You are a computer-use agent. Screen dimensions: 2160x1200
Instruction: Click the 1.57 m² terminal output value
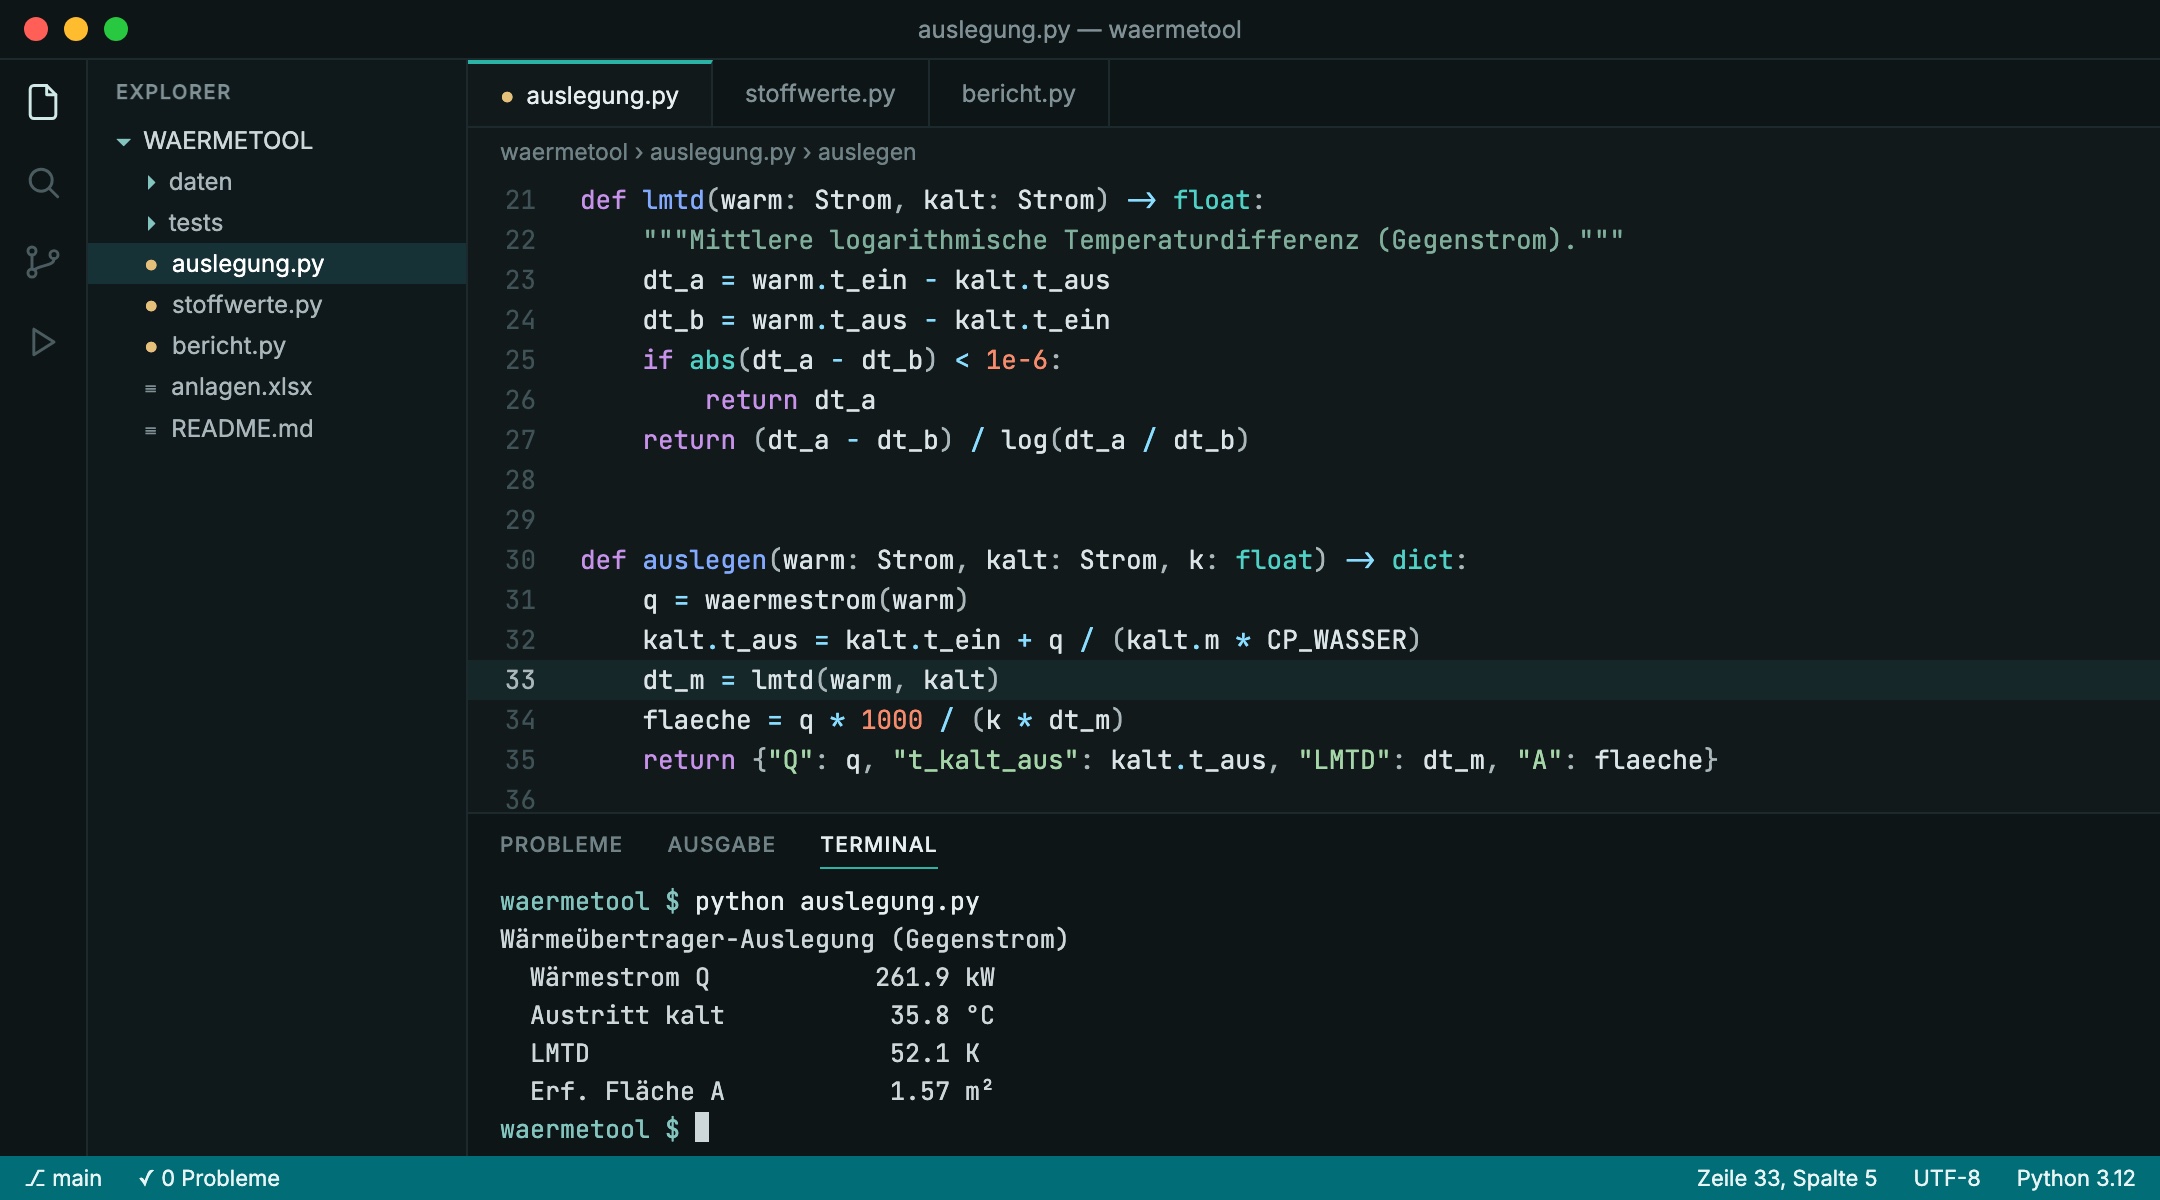pos(941,1091)
